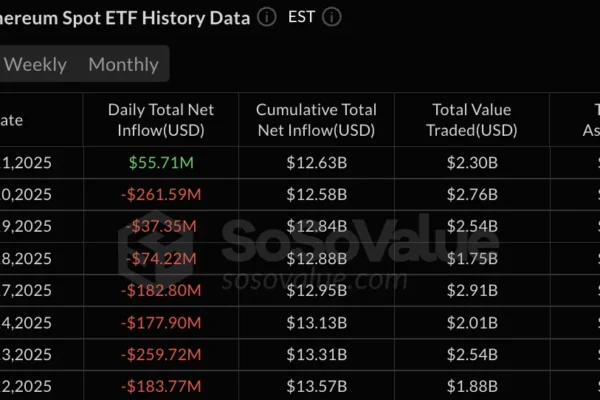Select the -$261.59M daily inflow cell
Screen dimensions: 600x400
[x=161, y=194]
